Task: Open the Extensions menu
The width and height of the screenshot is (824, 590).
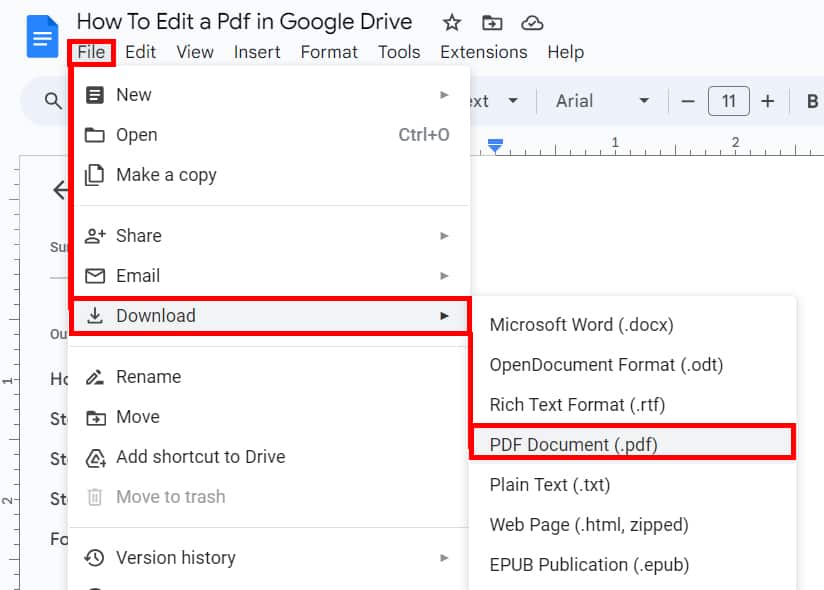Action: click(483, 52)
